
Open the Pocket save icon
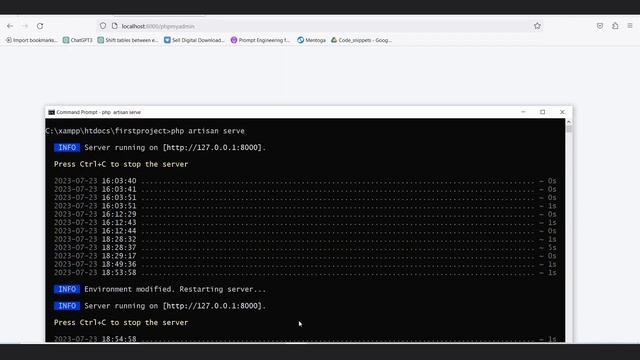[x=600, y=26]
